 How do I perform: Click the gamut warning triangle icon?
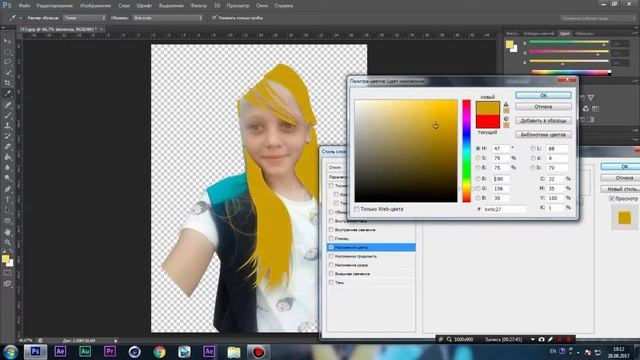(506, 104)
